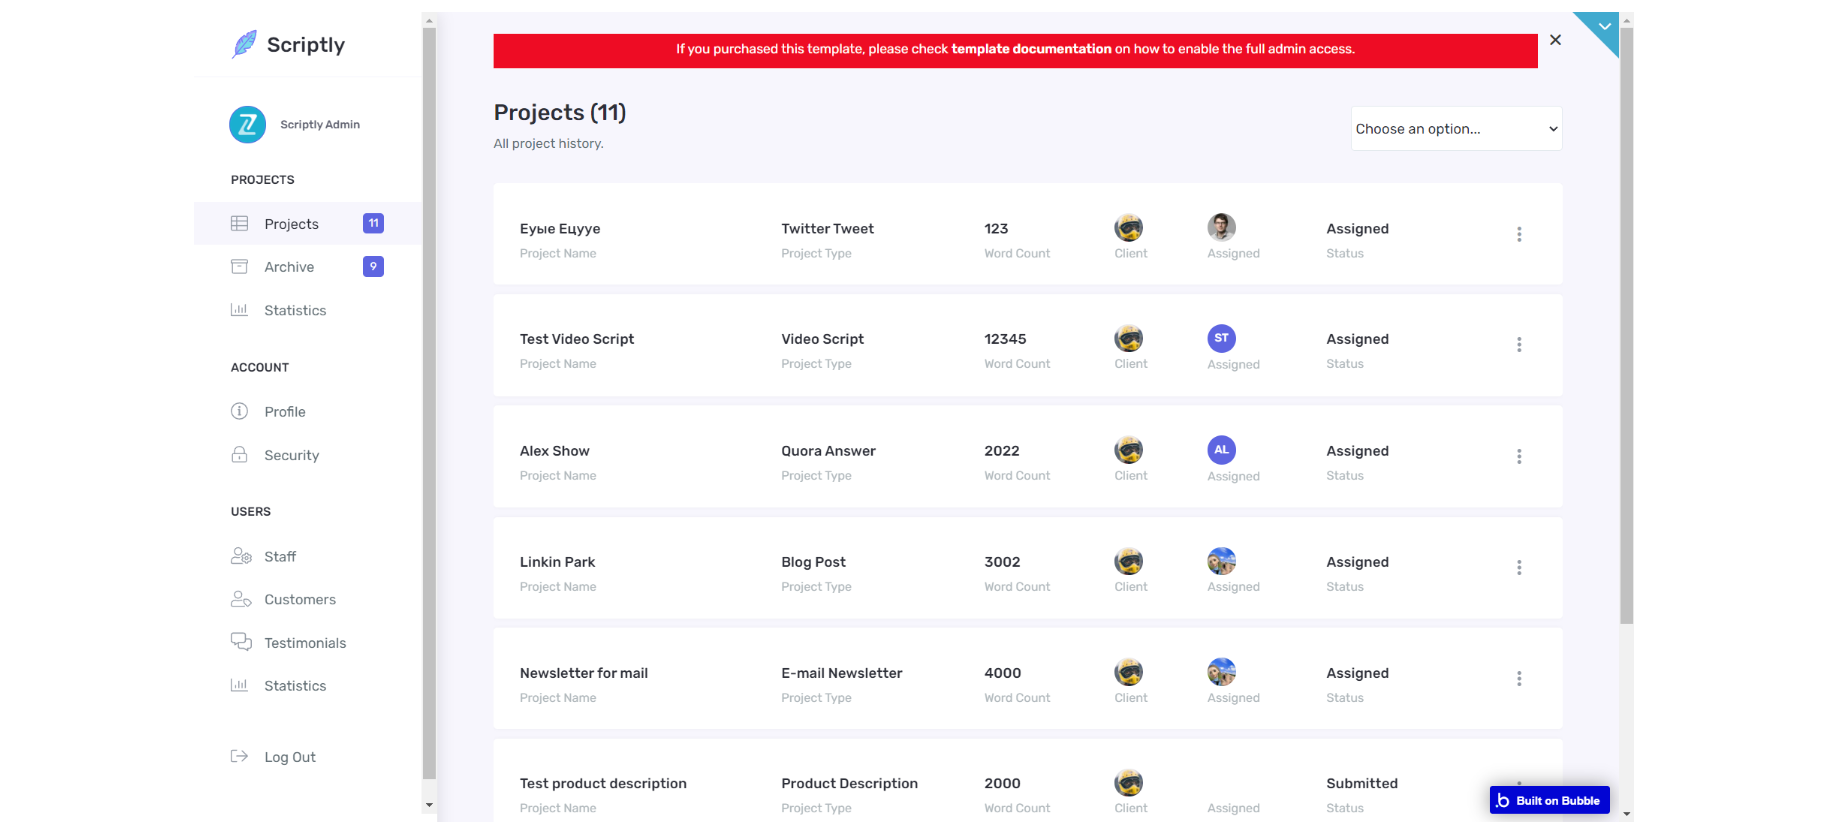
Task: Open the 'Choose an option...' dropdown
Action: pyautogui.click(x=1456, y=129)
